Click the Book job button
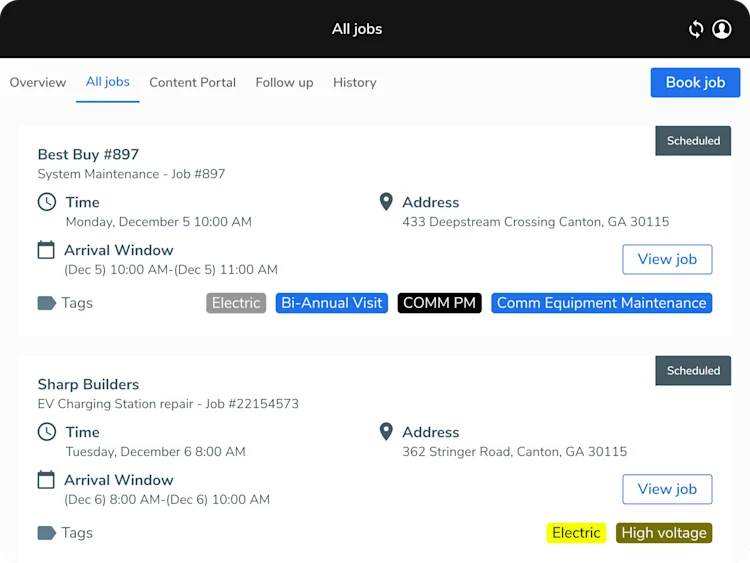750x563 pixels. pos(695,82)
